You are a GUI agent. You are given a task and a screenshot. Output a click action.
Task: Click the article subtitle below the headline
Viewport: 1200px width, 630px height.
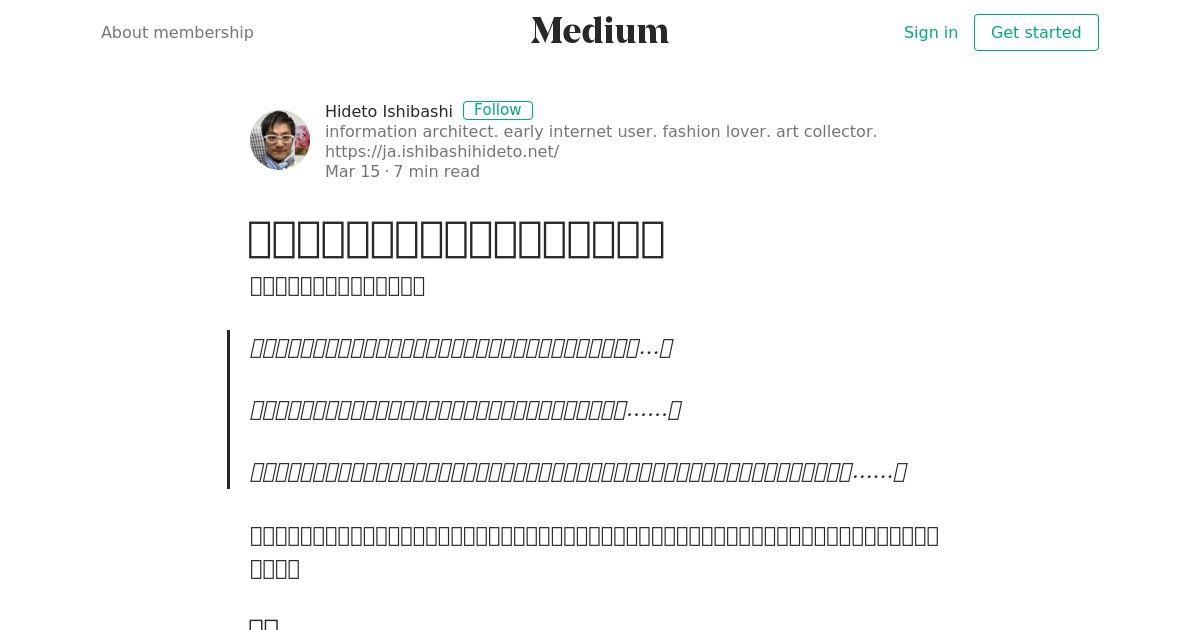click(x=337, y=286)
